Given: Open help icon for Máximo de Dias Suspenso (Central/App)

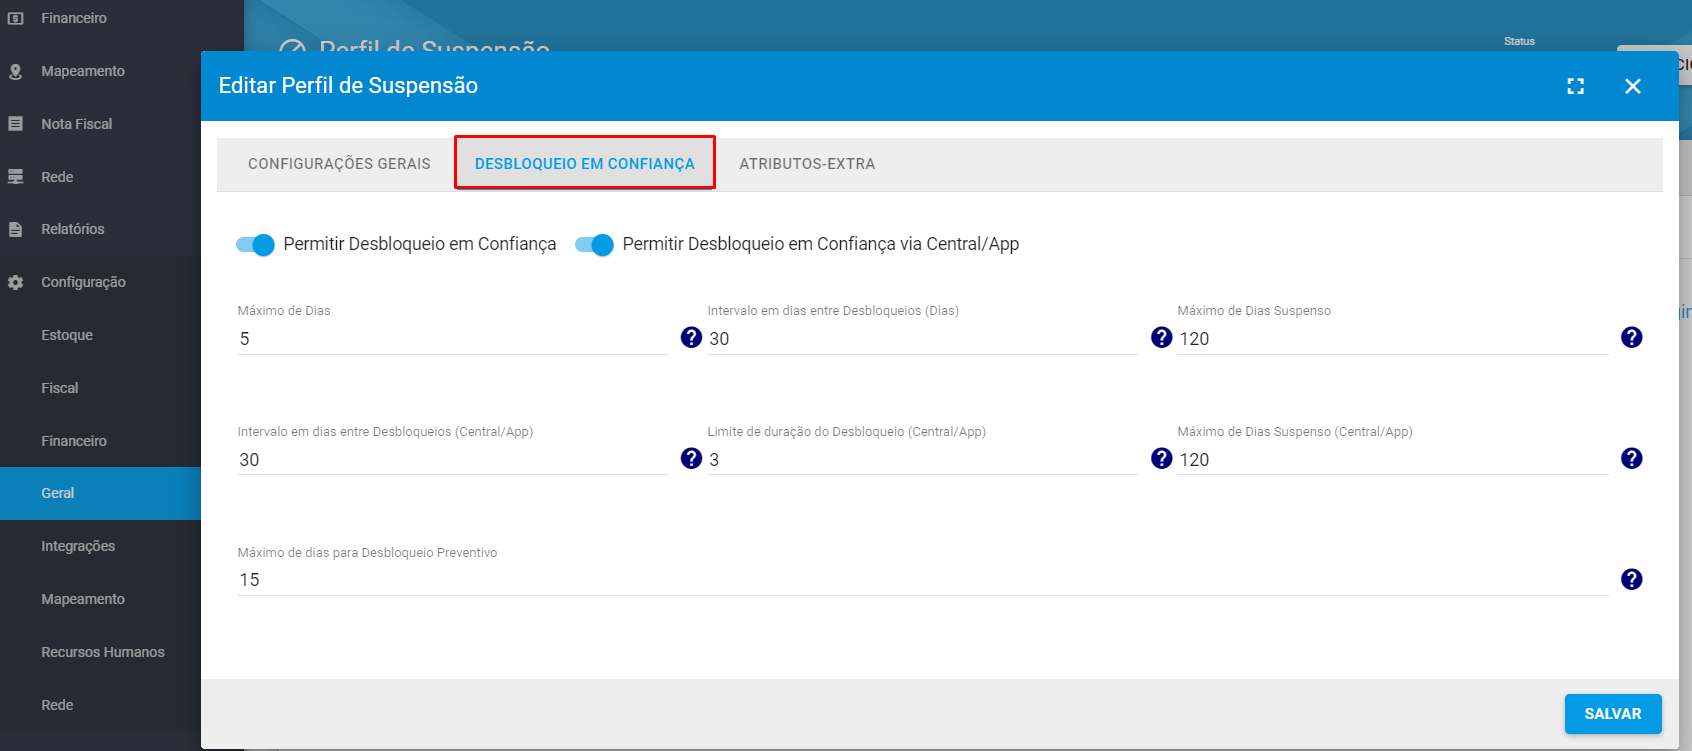Looking at the screenshot, I should click(1631, 458).
